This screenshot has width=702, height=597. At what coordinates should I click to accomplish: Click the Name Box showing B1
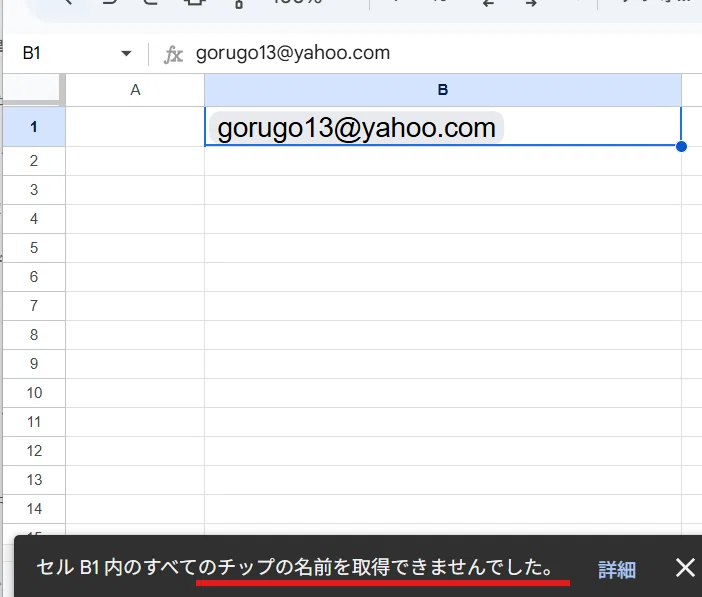pyautogui.click(x=72, y=53)
